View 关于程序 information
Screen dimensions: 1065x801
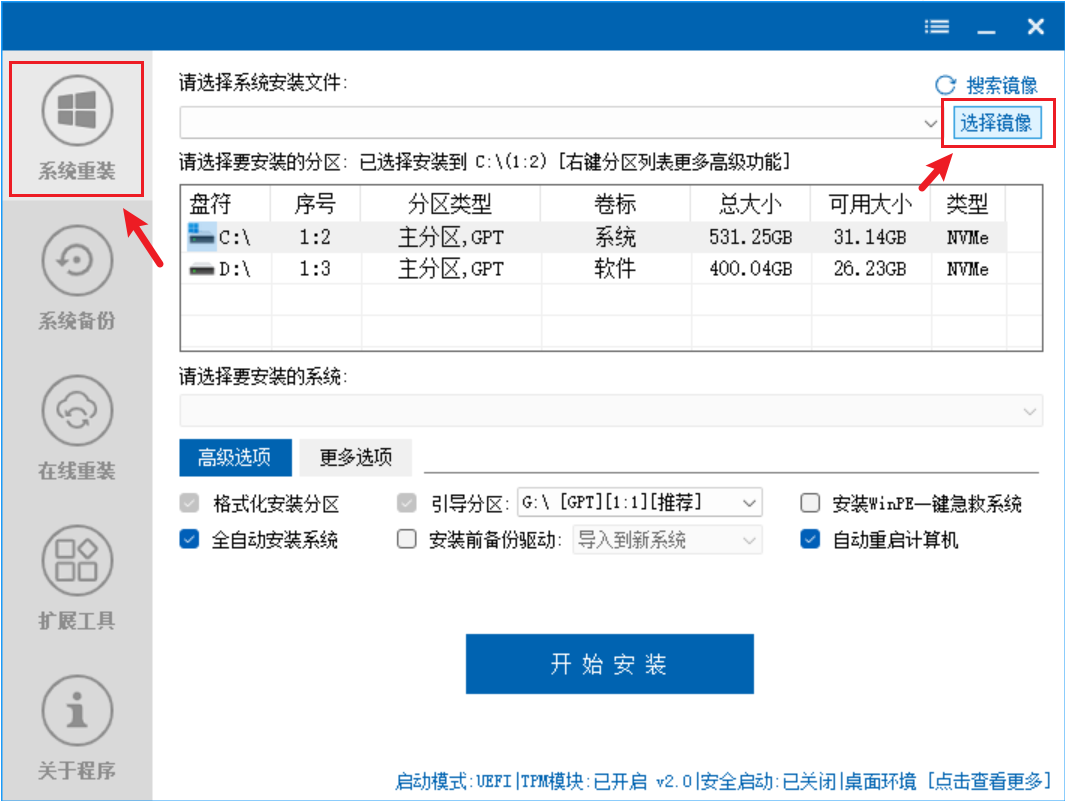(76, 708)
